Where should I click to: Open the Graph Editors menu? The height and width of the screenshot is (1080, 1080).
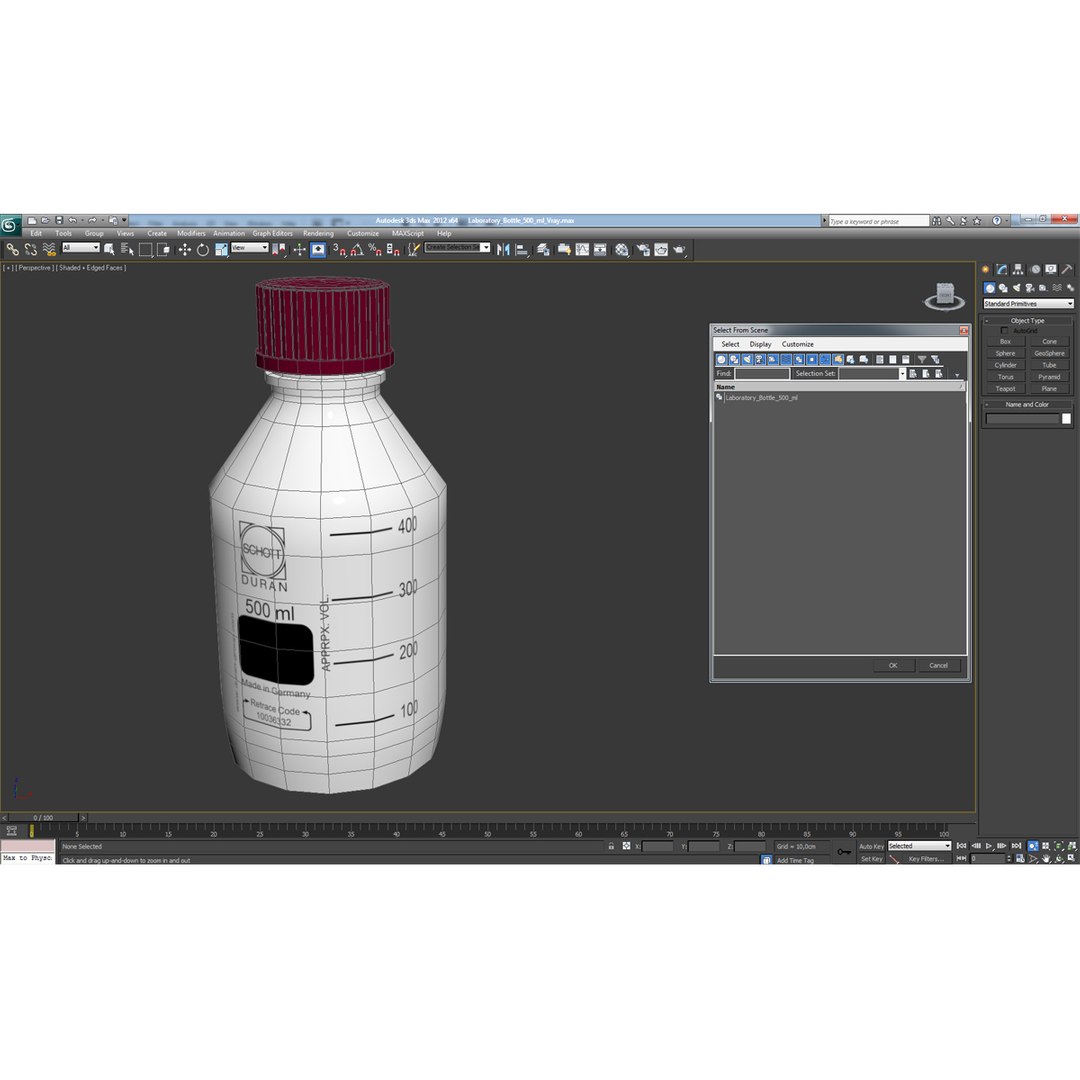pos(272,233)
